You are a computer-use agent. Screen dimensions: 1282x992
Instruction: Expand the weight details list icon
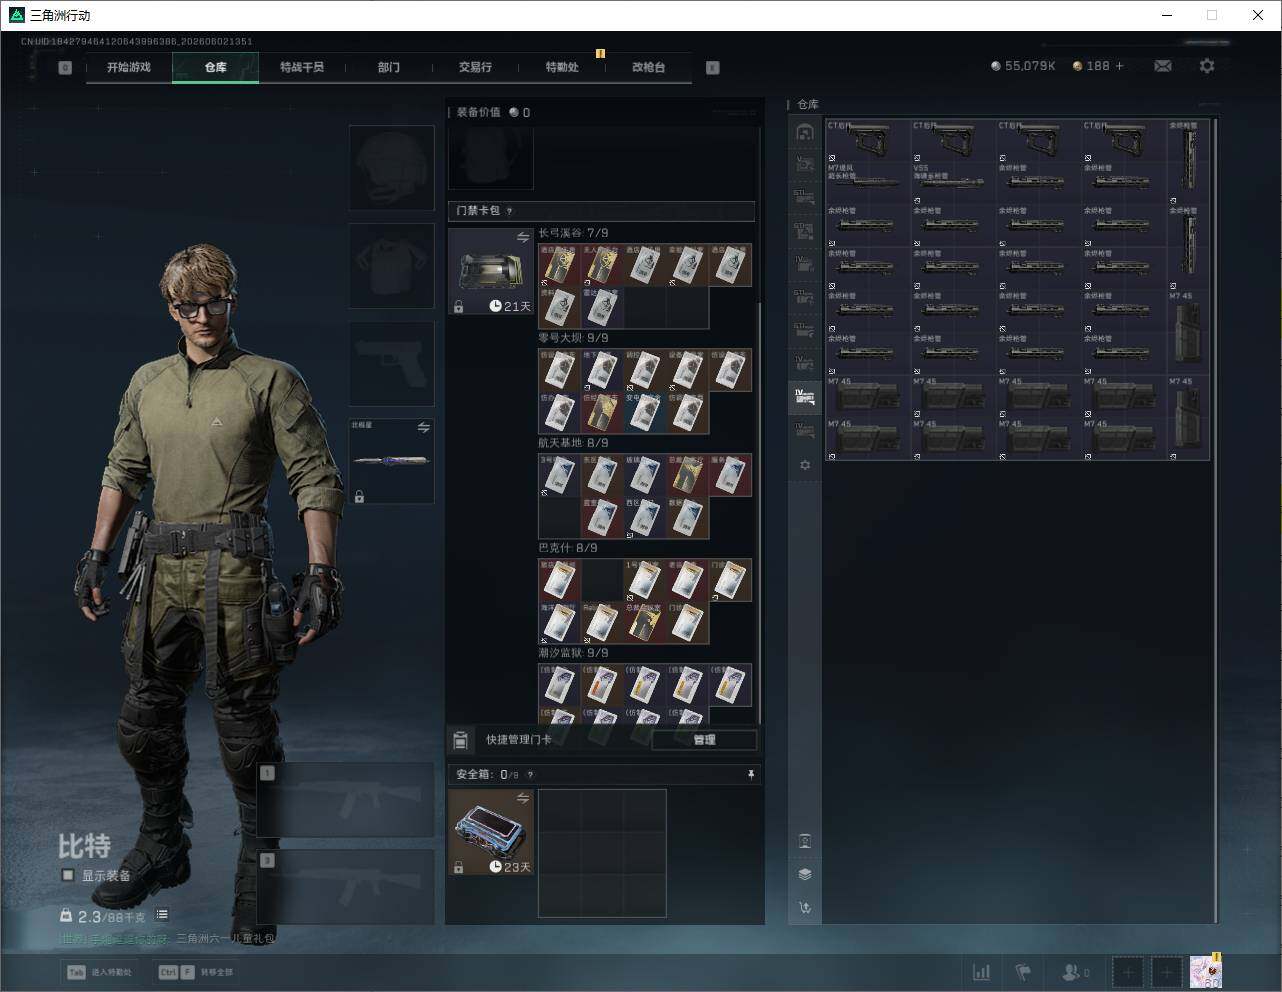tap(162, 915)
